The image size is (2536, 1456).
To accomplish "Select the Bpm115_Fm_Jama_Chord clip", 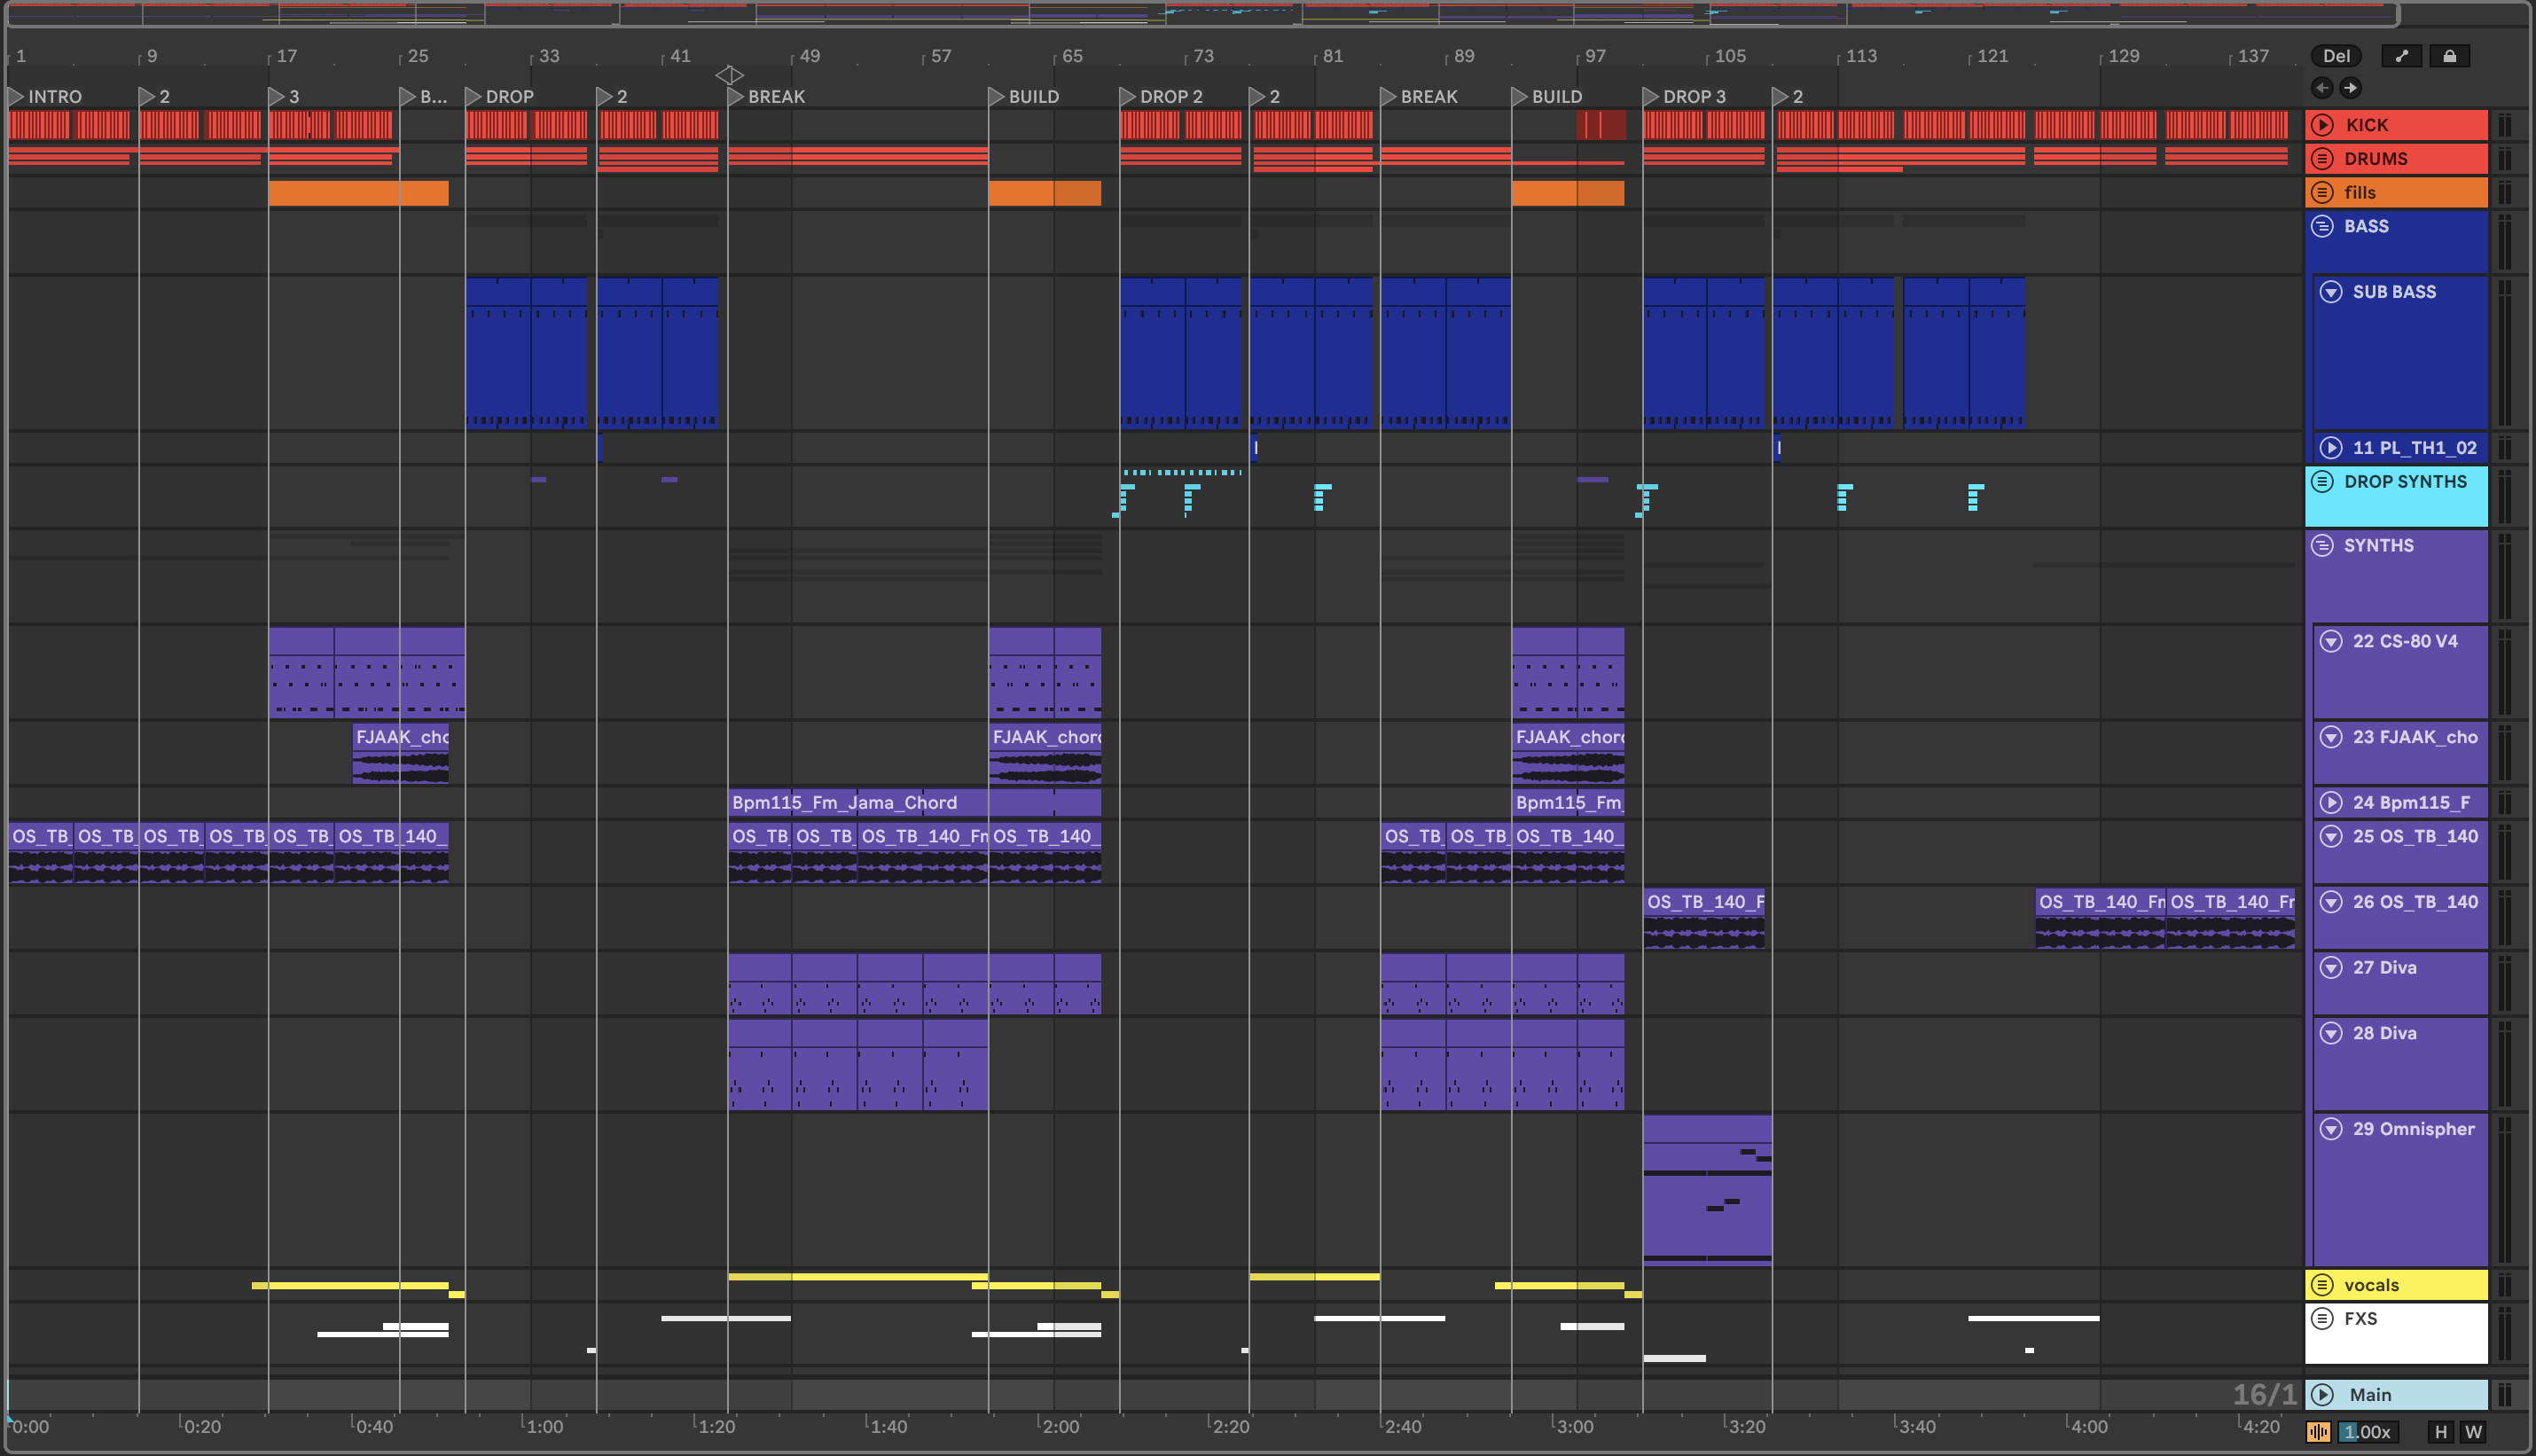I will tap(915, 803).
